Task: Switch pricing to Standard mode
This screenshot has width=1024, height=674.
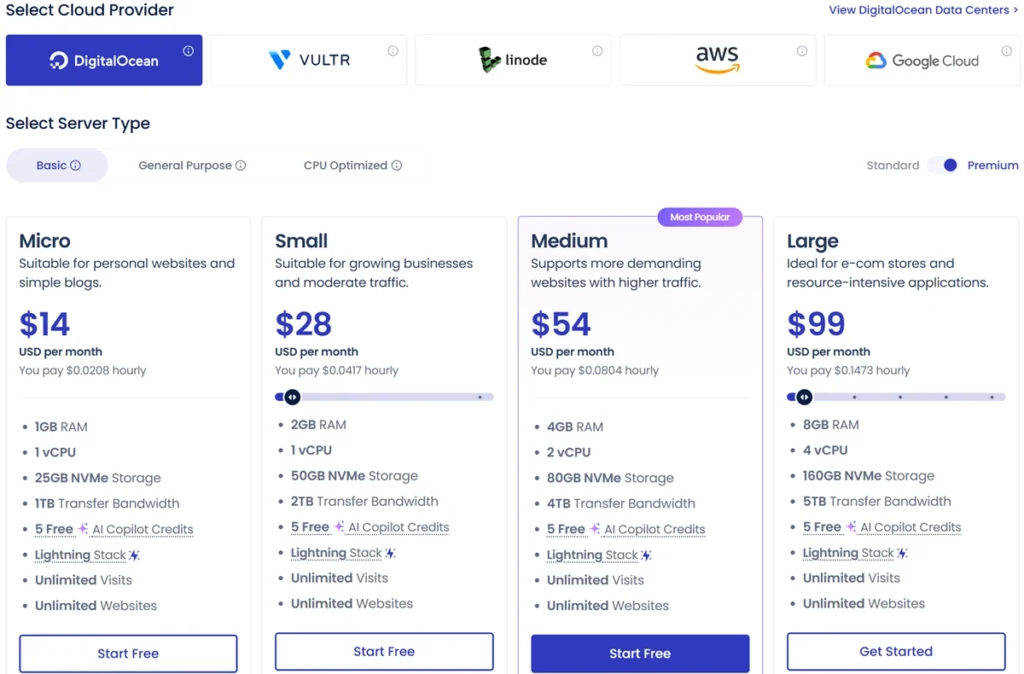Action: [891, 165]
